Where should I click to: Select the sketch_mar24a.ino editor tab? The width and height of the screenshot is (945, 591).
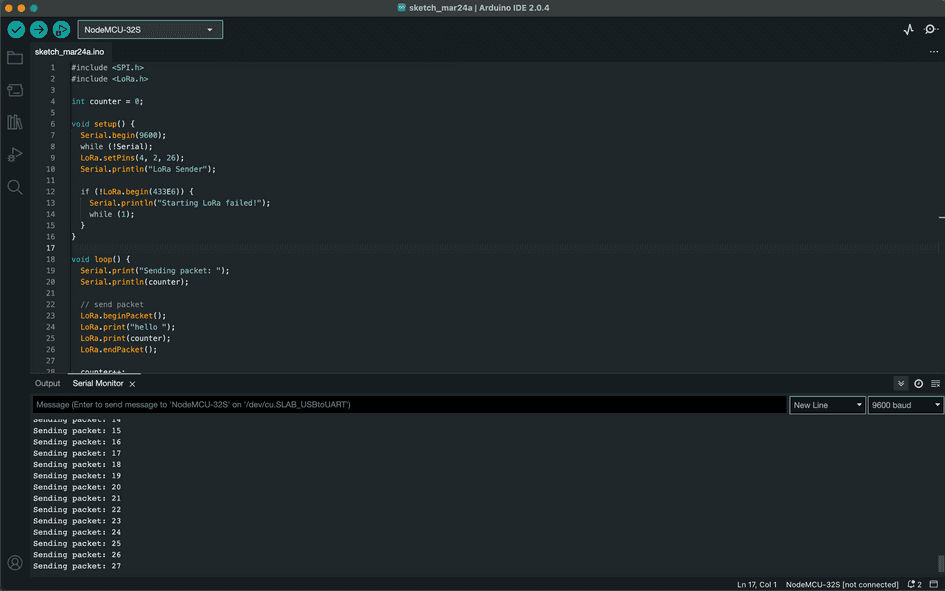tap(69, 52)
